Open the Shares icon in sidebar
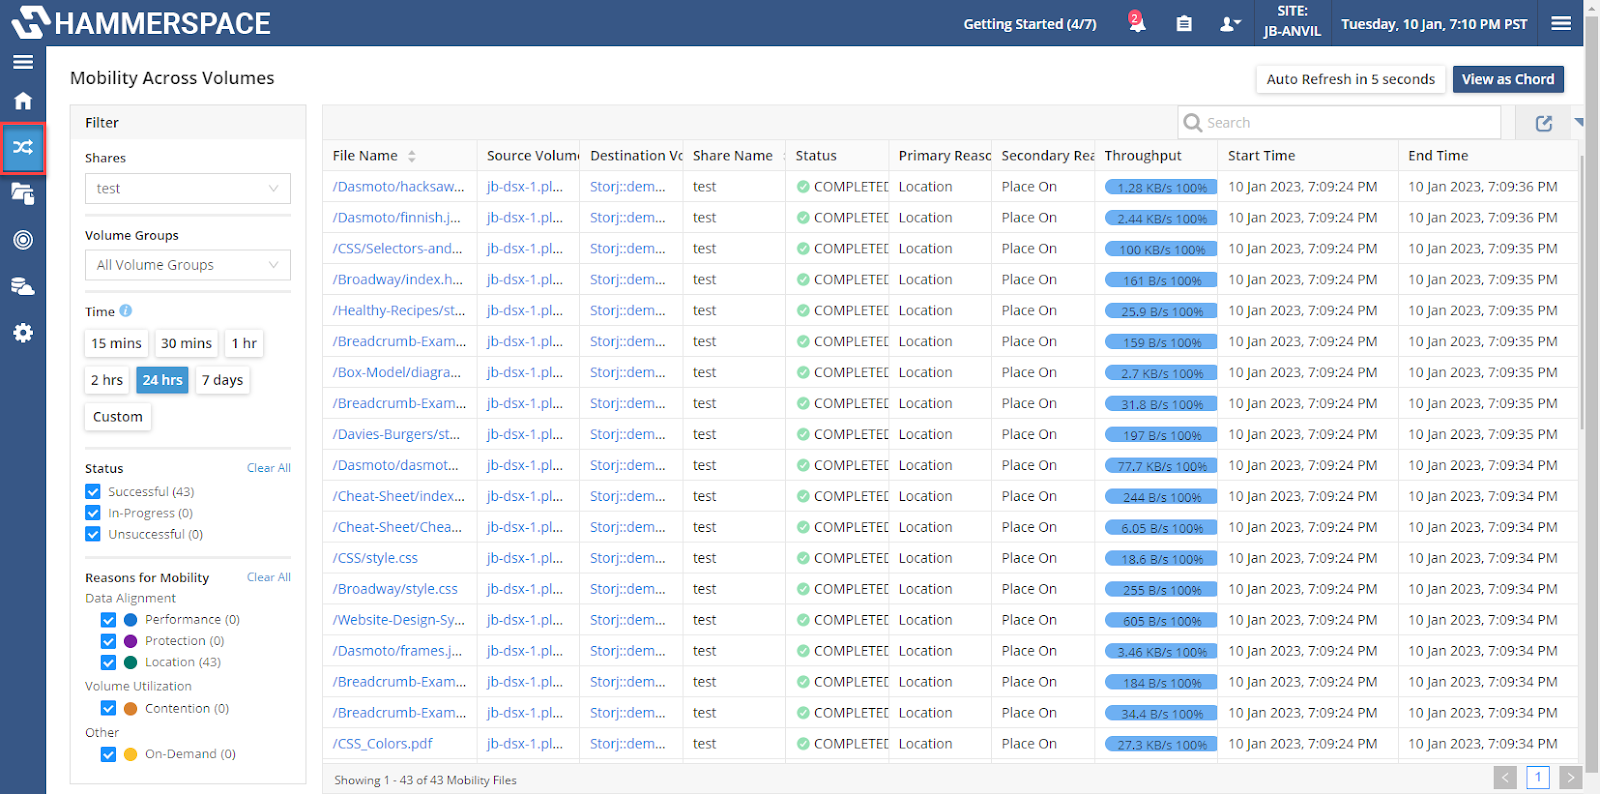1600x794 pixels. [x=23, y=194]
